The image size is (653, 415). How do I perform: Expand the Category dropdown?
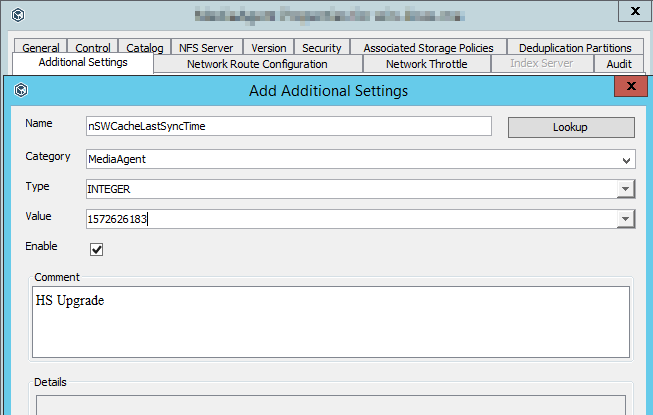626,159
